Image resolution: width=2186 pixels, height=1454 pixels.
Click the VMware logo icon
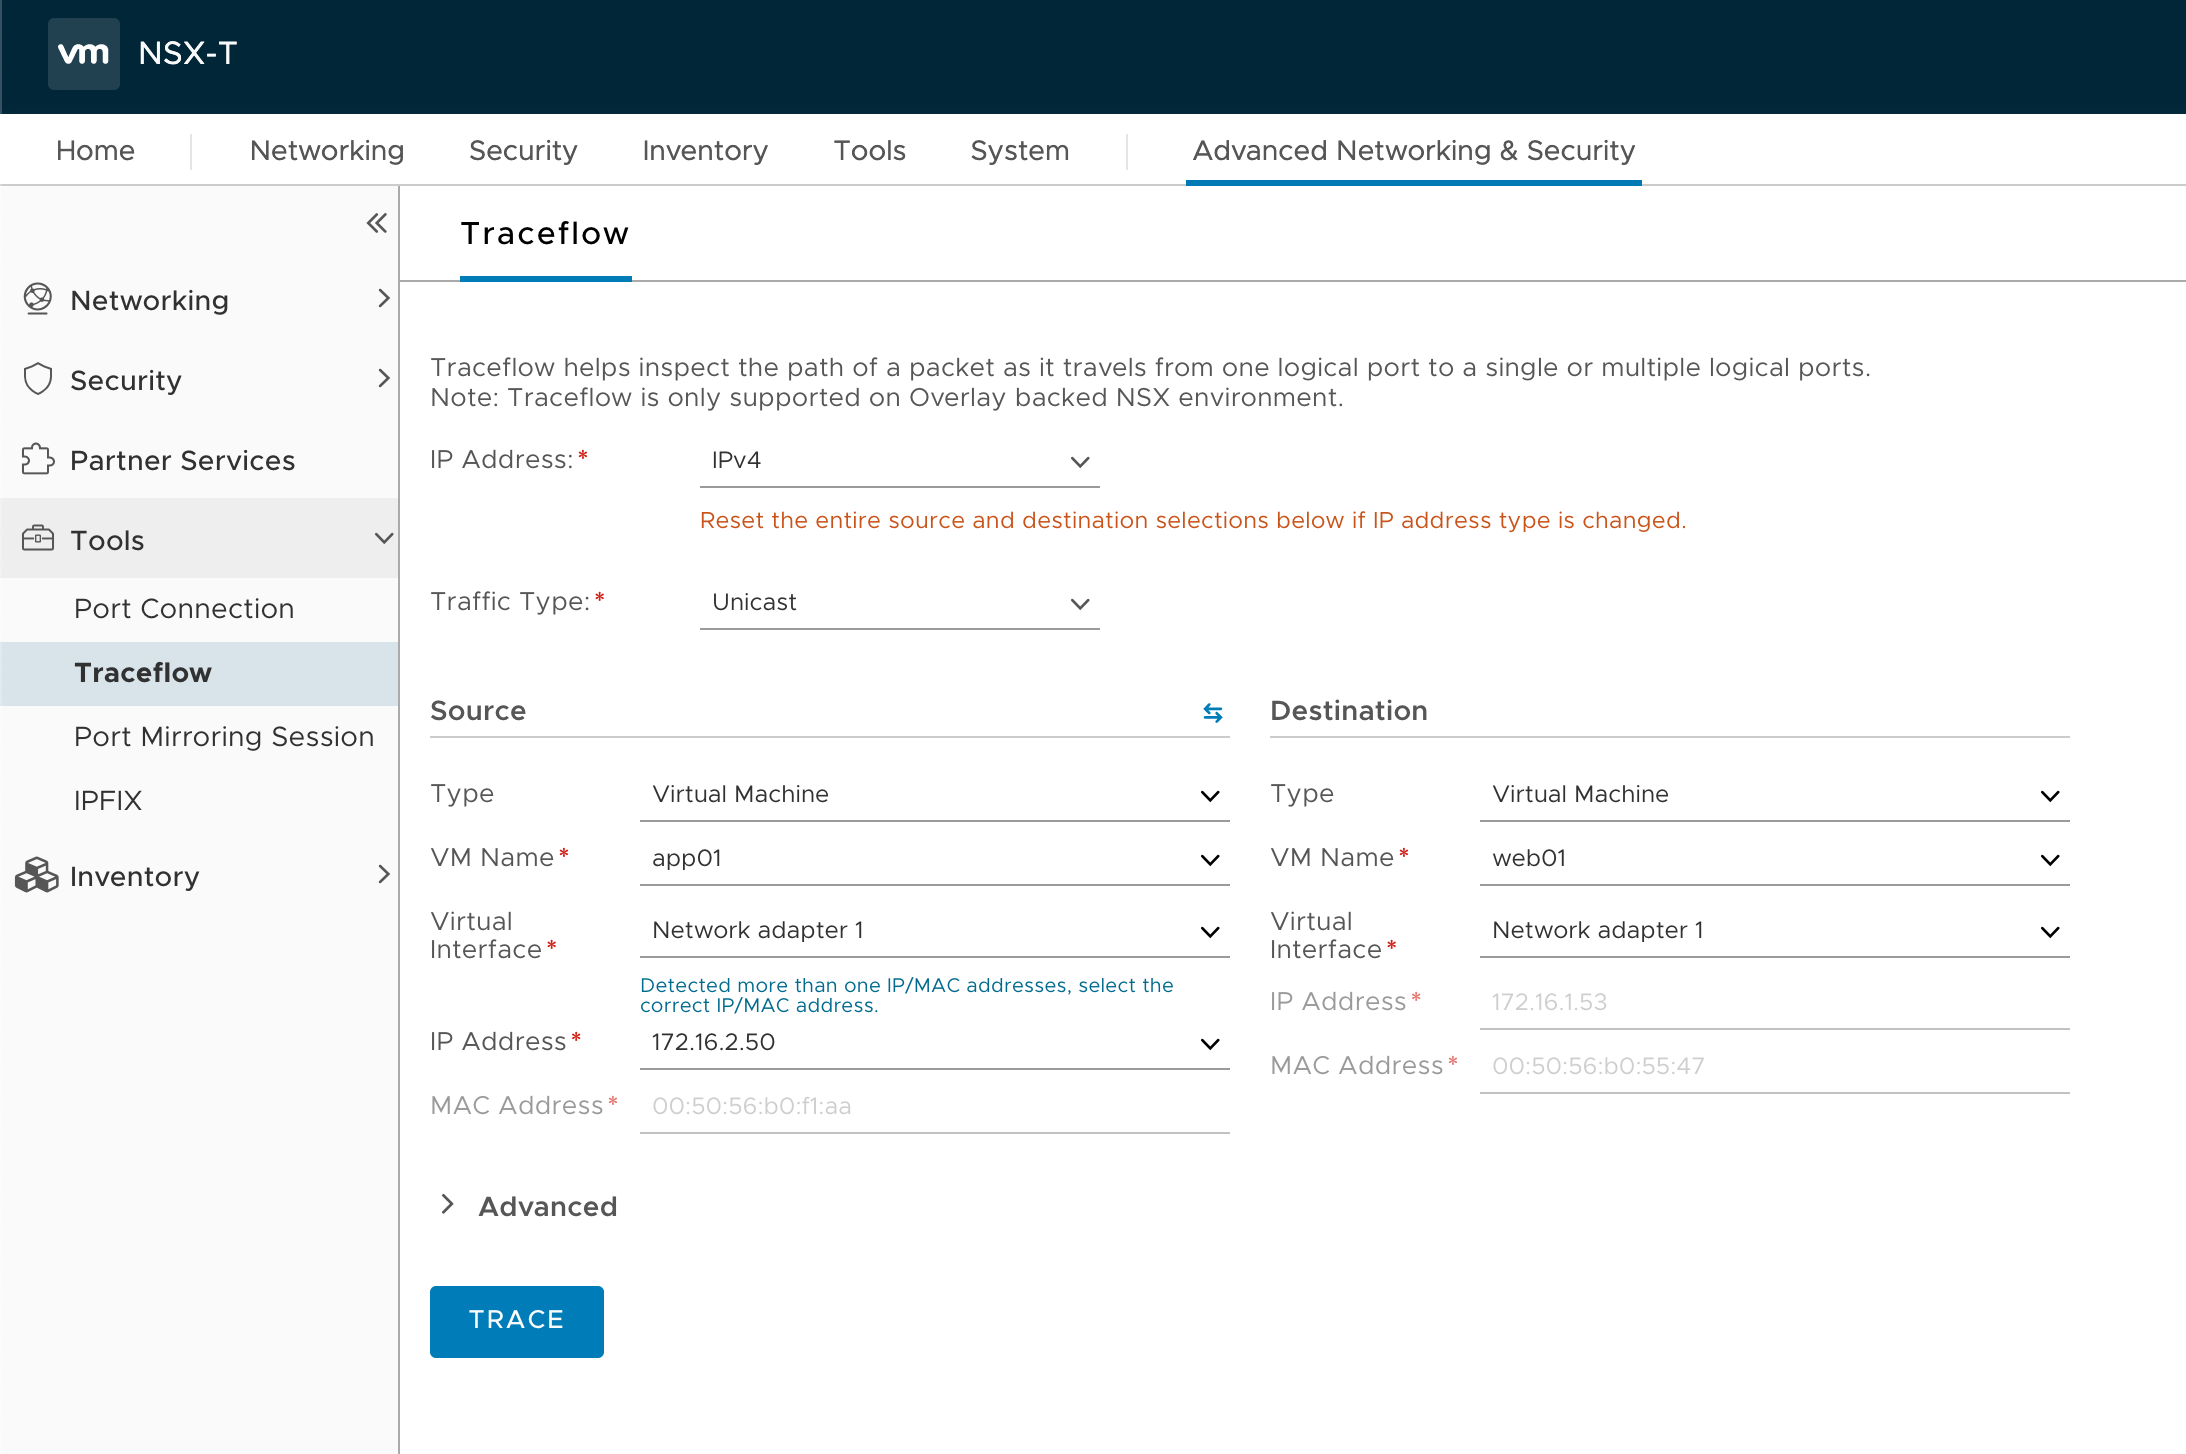[x=83, y=54]
